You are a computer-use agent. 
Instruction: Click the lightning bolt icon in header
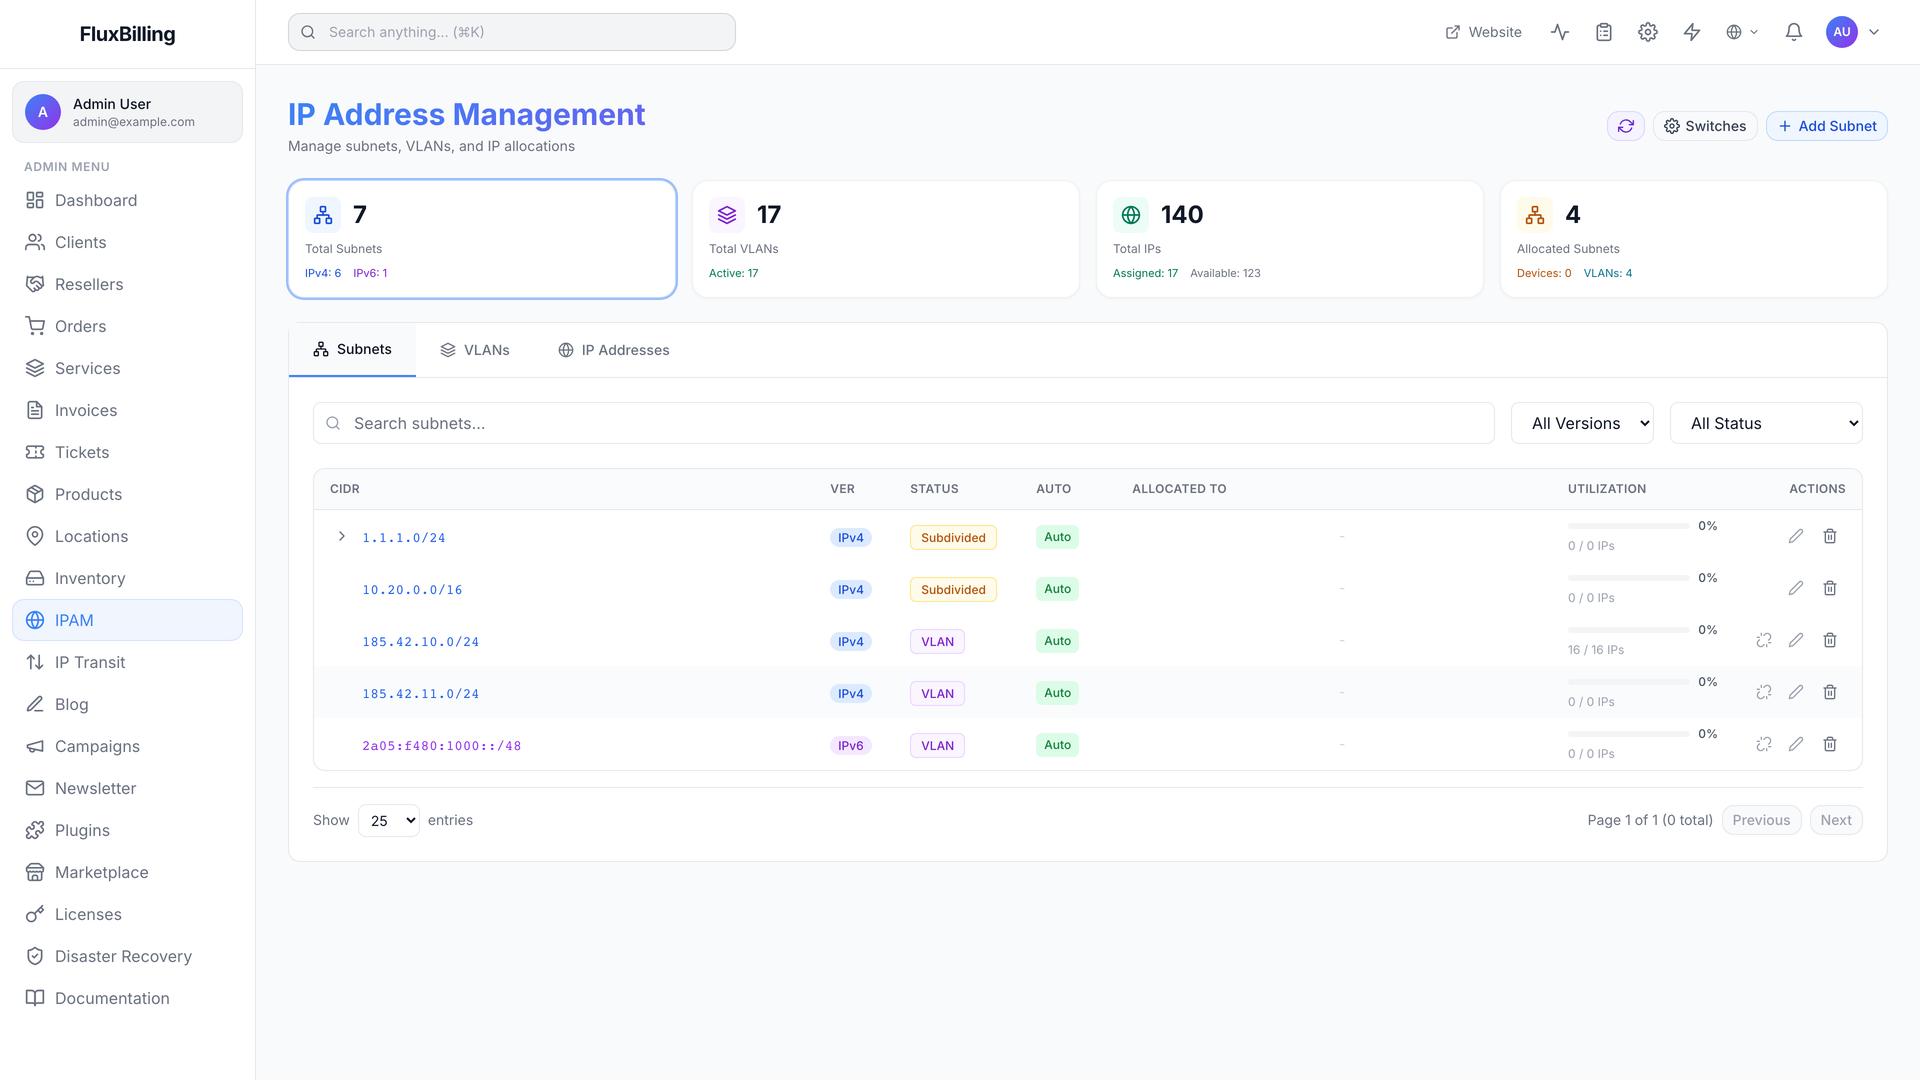pyautogui.click(x=1692, y=32)
